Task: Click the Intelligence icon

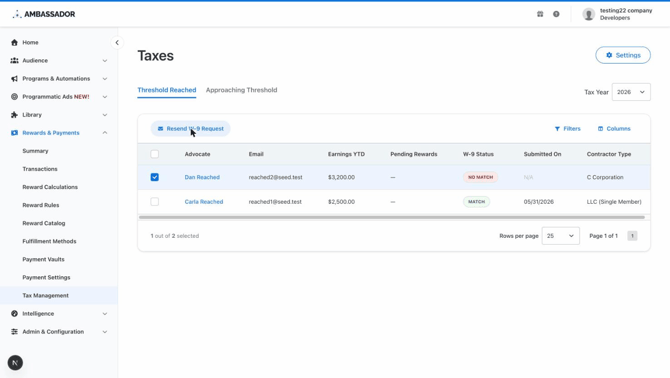Action: pos(15,314)
